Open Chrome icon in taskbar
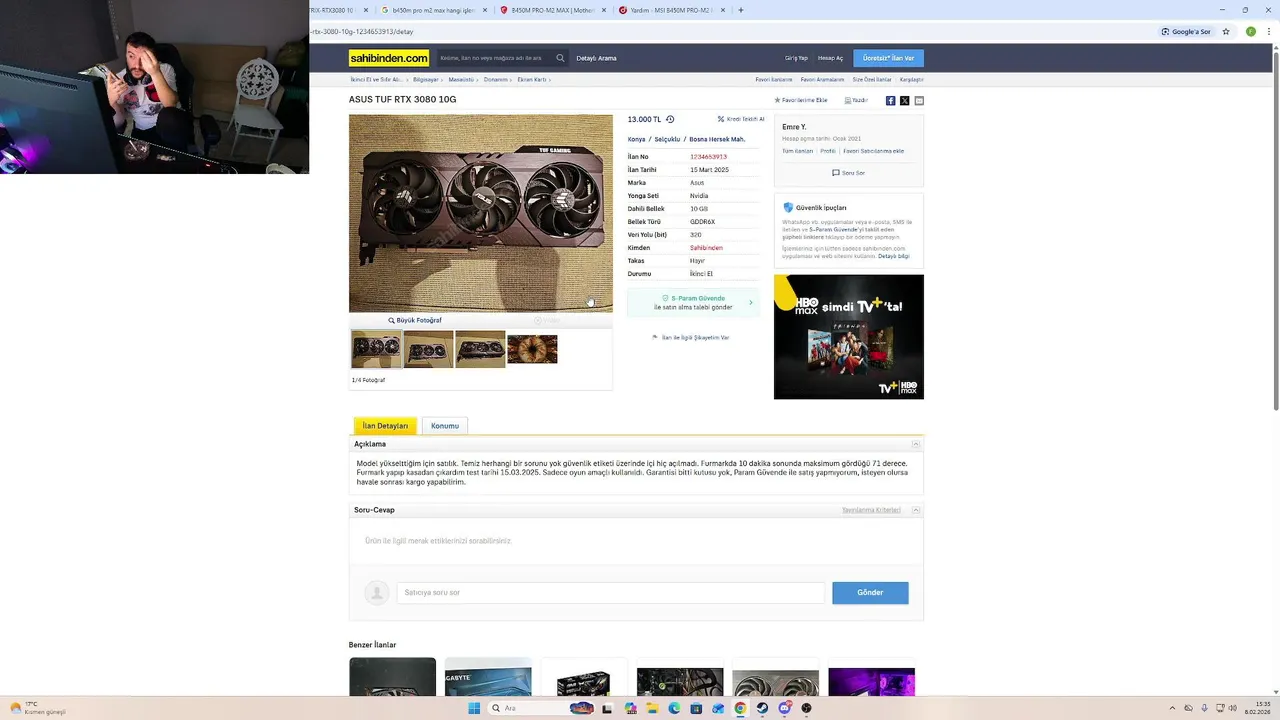Image resolution: width=1280 pixels, height=720 pixels. [x=740, y=708]
